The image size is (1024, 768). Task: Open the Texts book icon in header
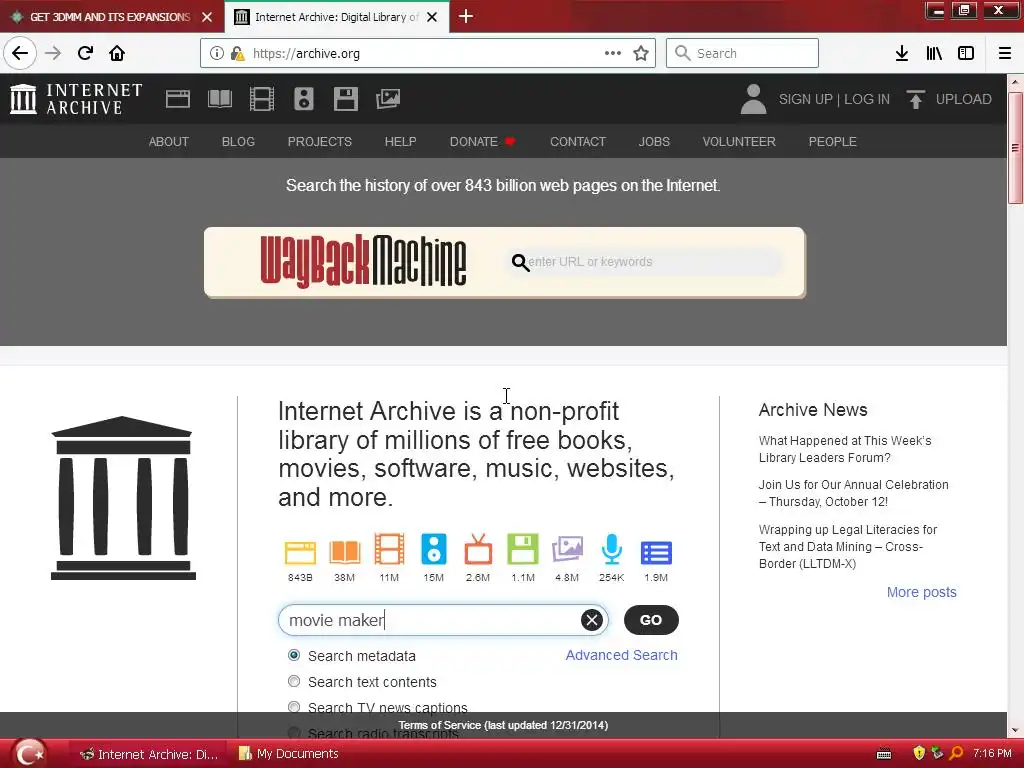click(x=219, y=99)
